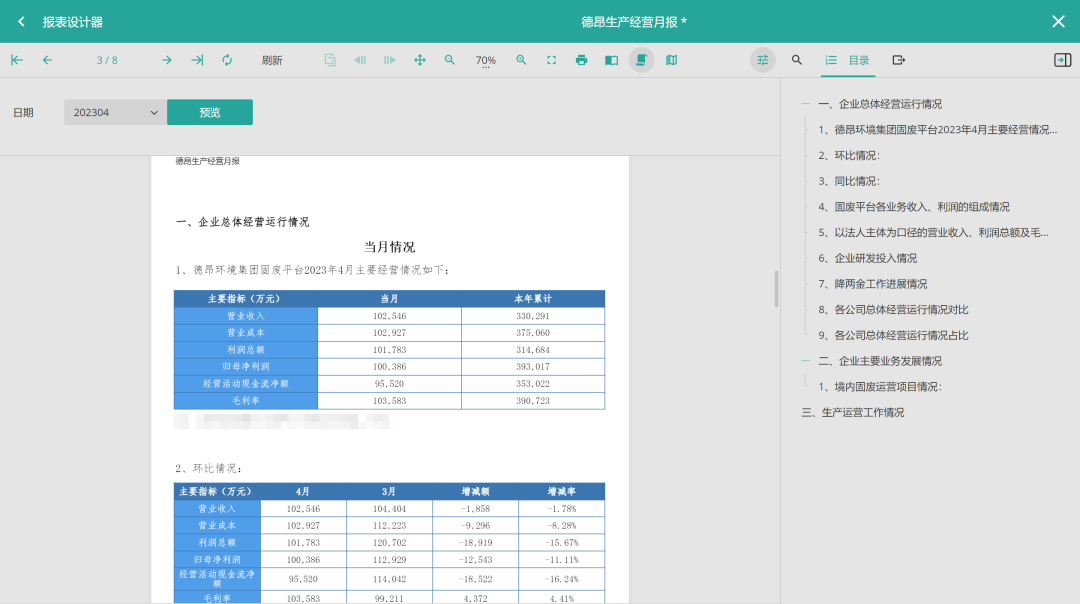Image resolution: width=1080 pixels, height=604 pixels.
Task: Click the 预览 button
Action: click(x=210, y=113)
